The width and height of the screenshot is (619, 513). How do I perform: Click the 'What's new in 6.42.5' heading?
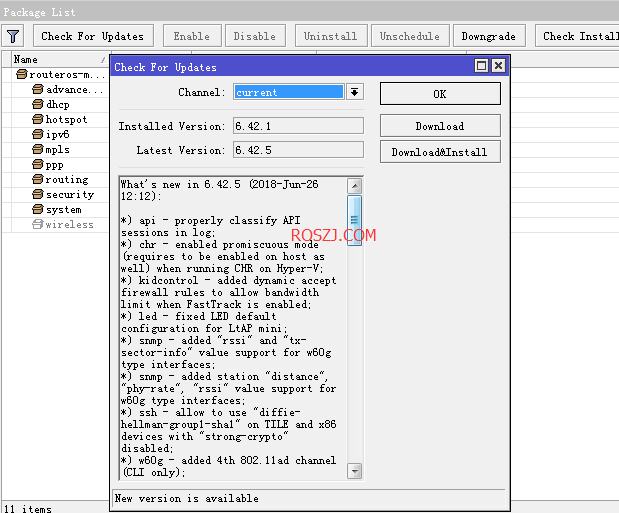tap(219, 190)
